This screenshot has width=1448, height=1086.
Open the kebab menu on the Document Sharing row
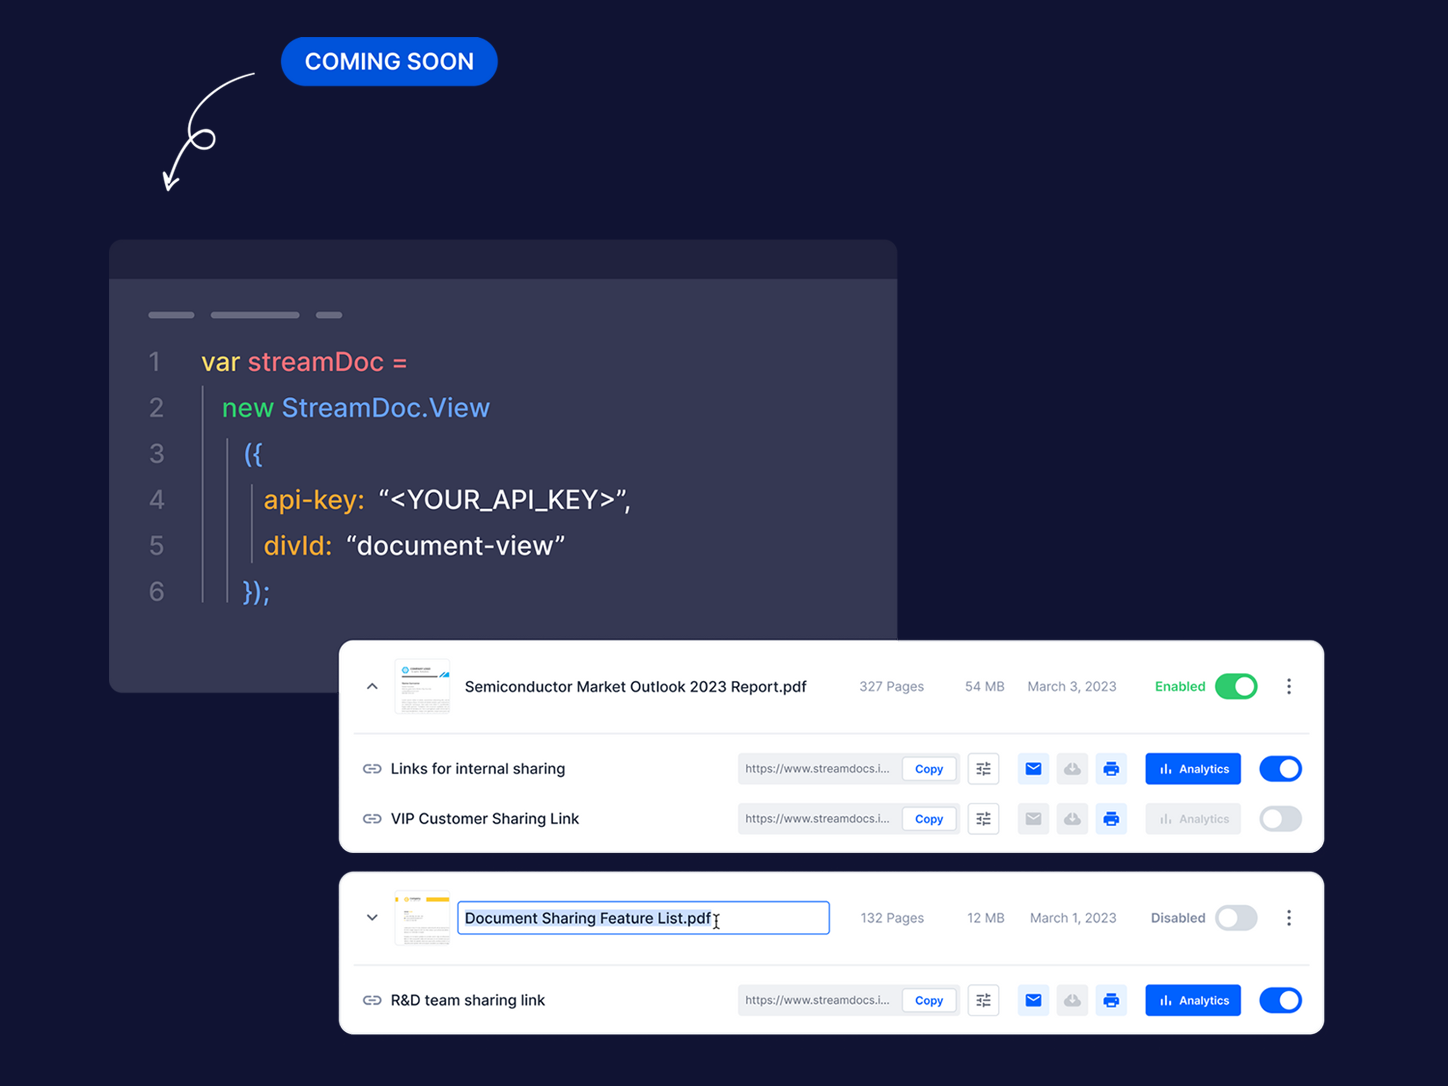pos(1288,917)
